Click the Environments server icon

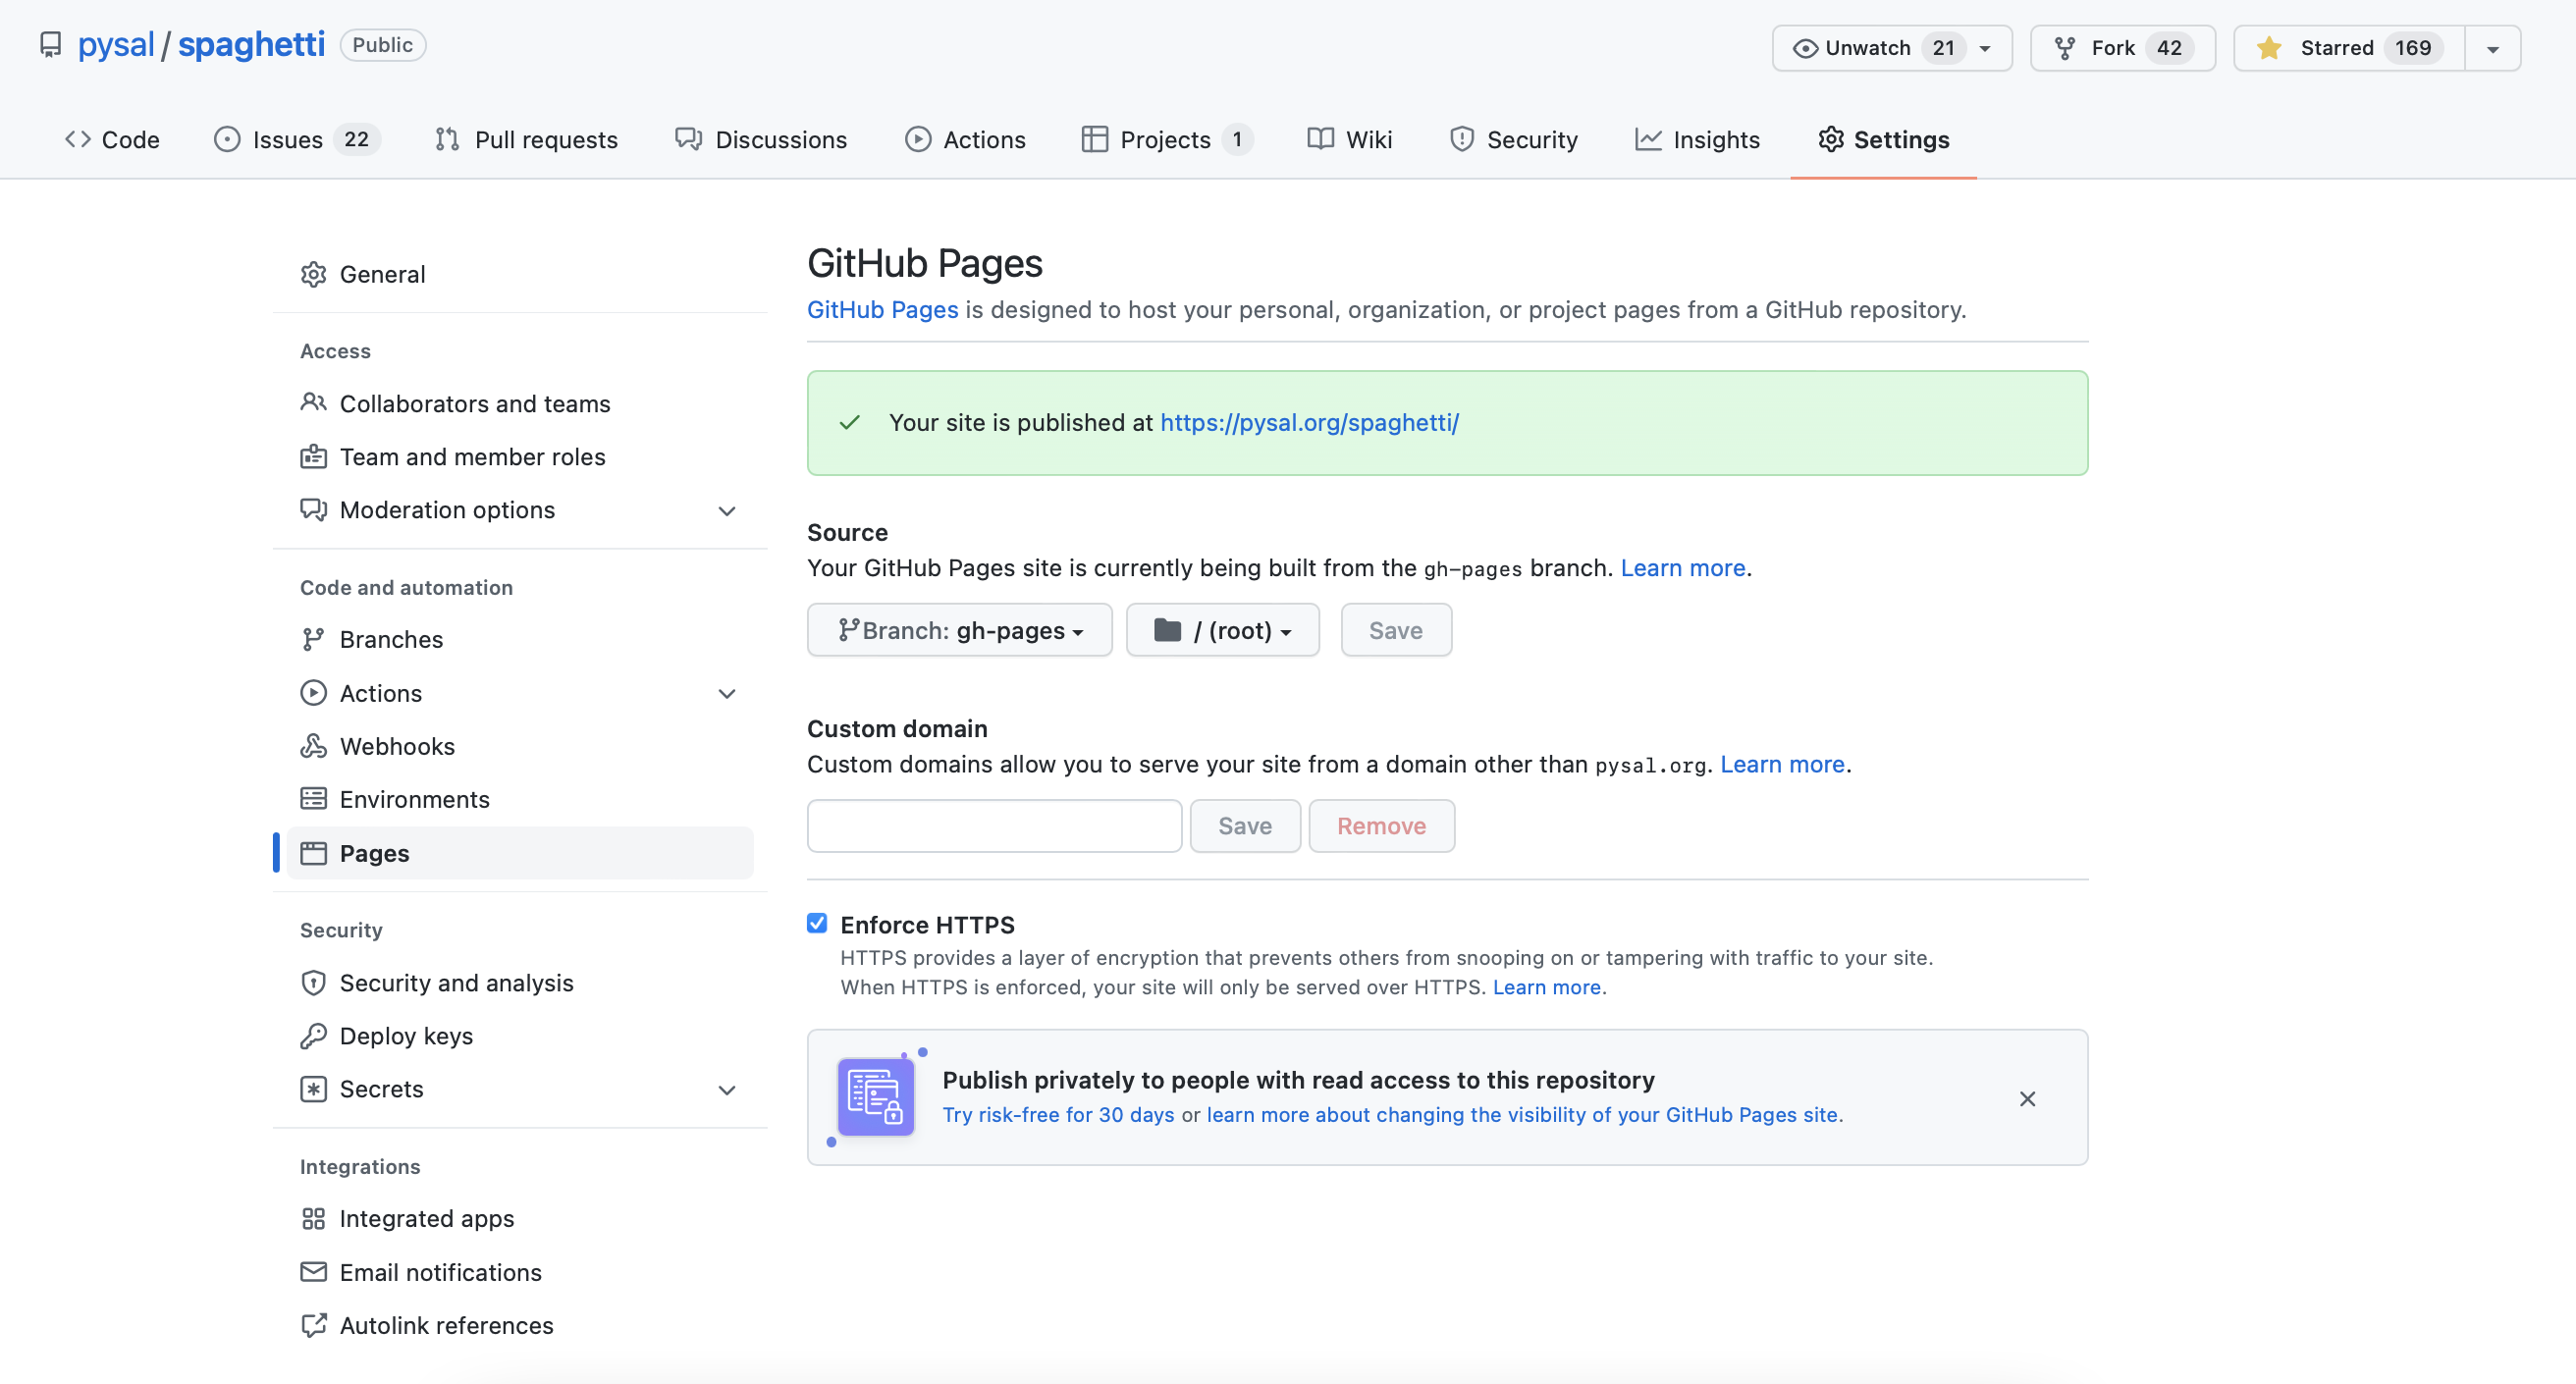click(x=313, y=799)
